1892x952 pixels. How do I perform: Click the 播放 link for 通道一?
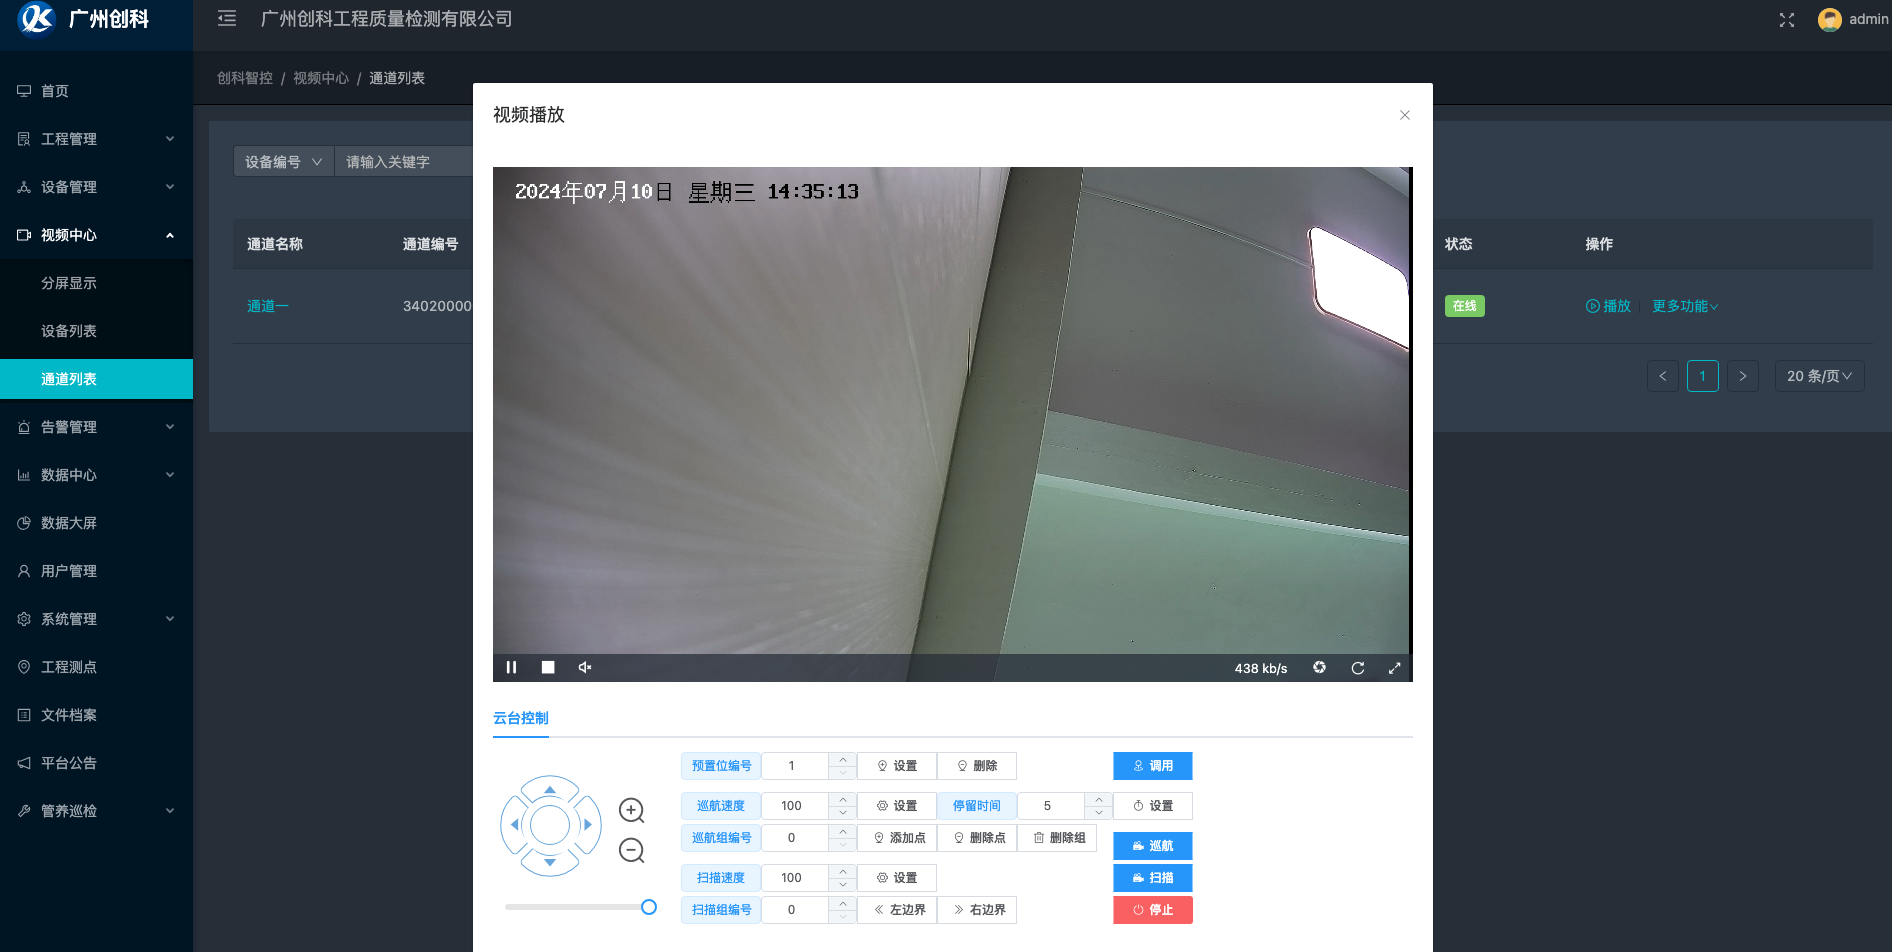point(1608,306)
